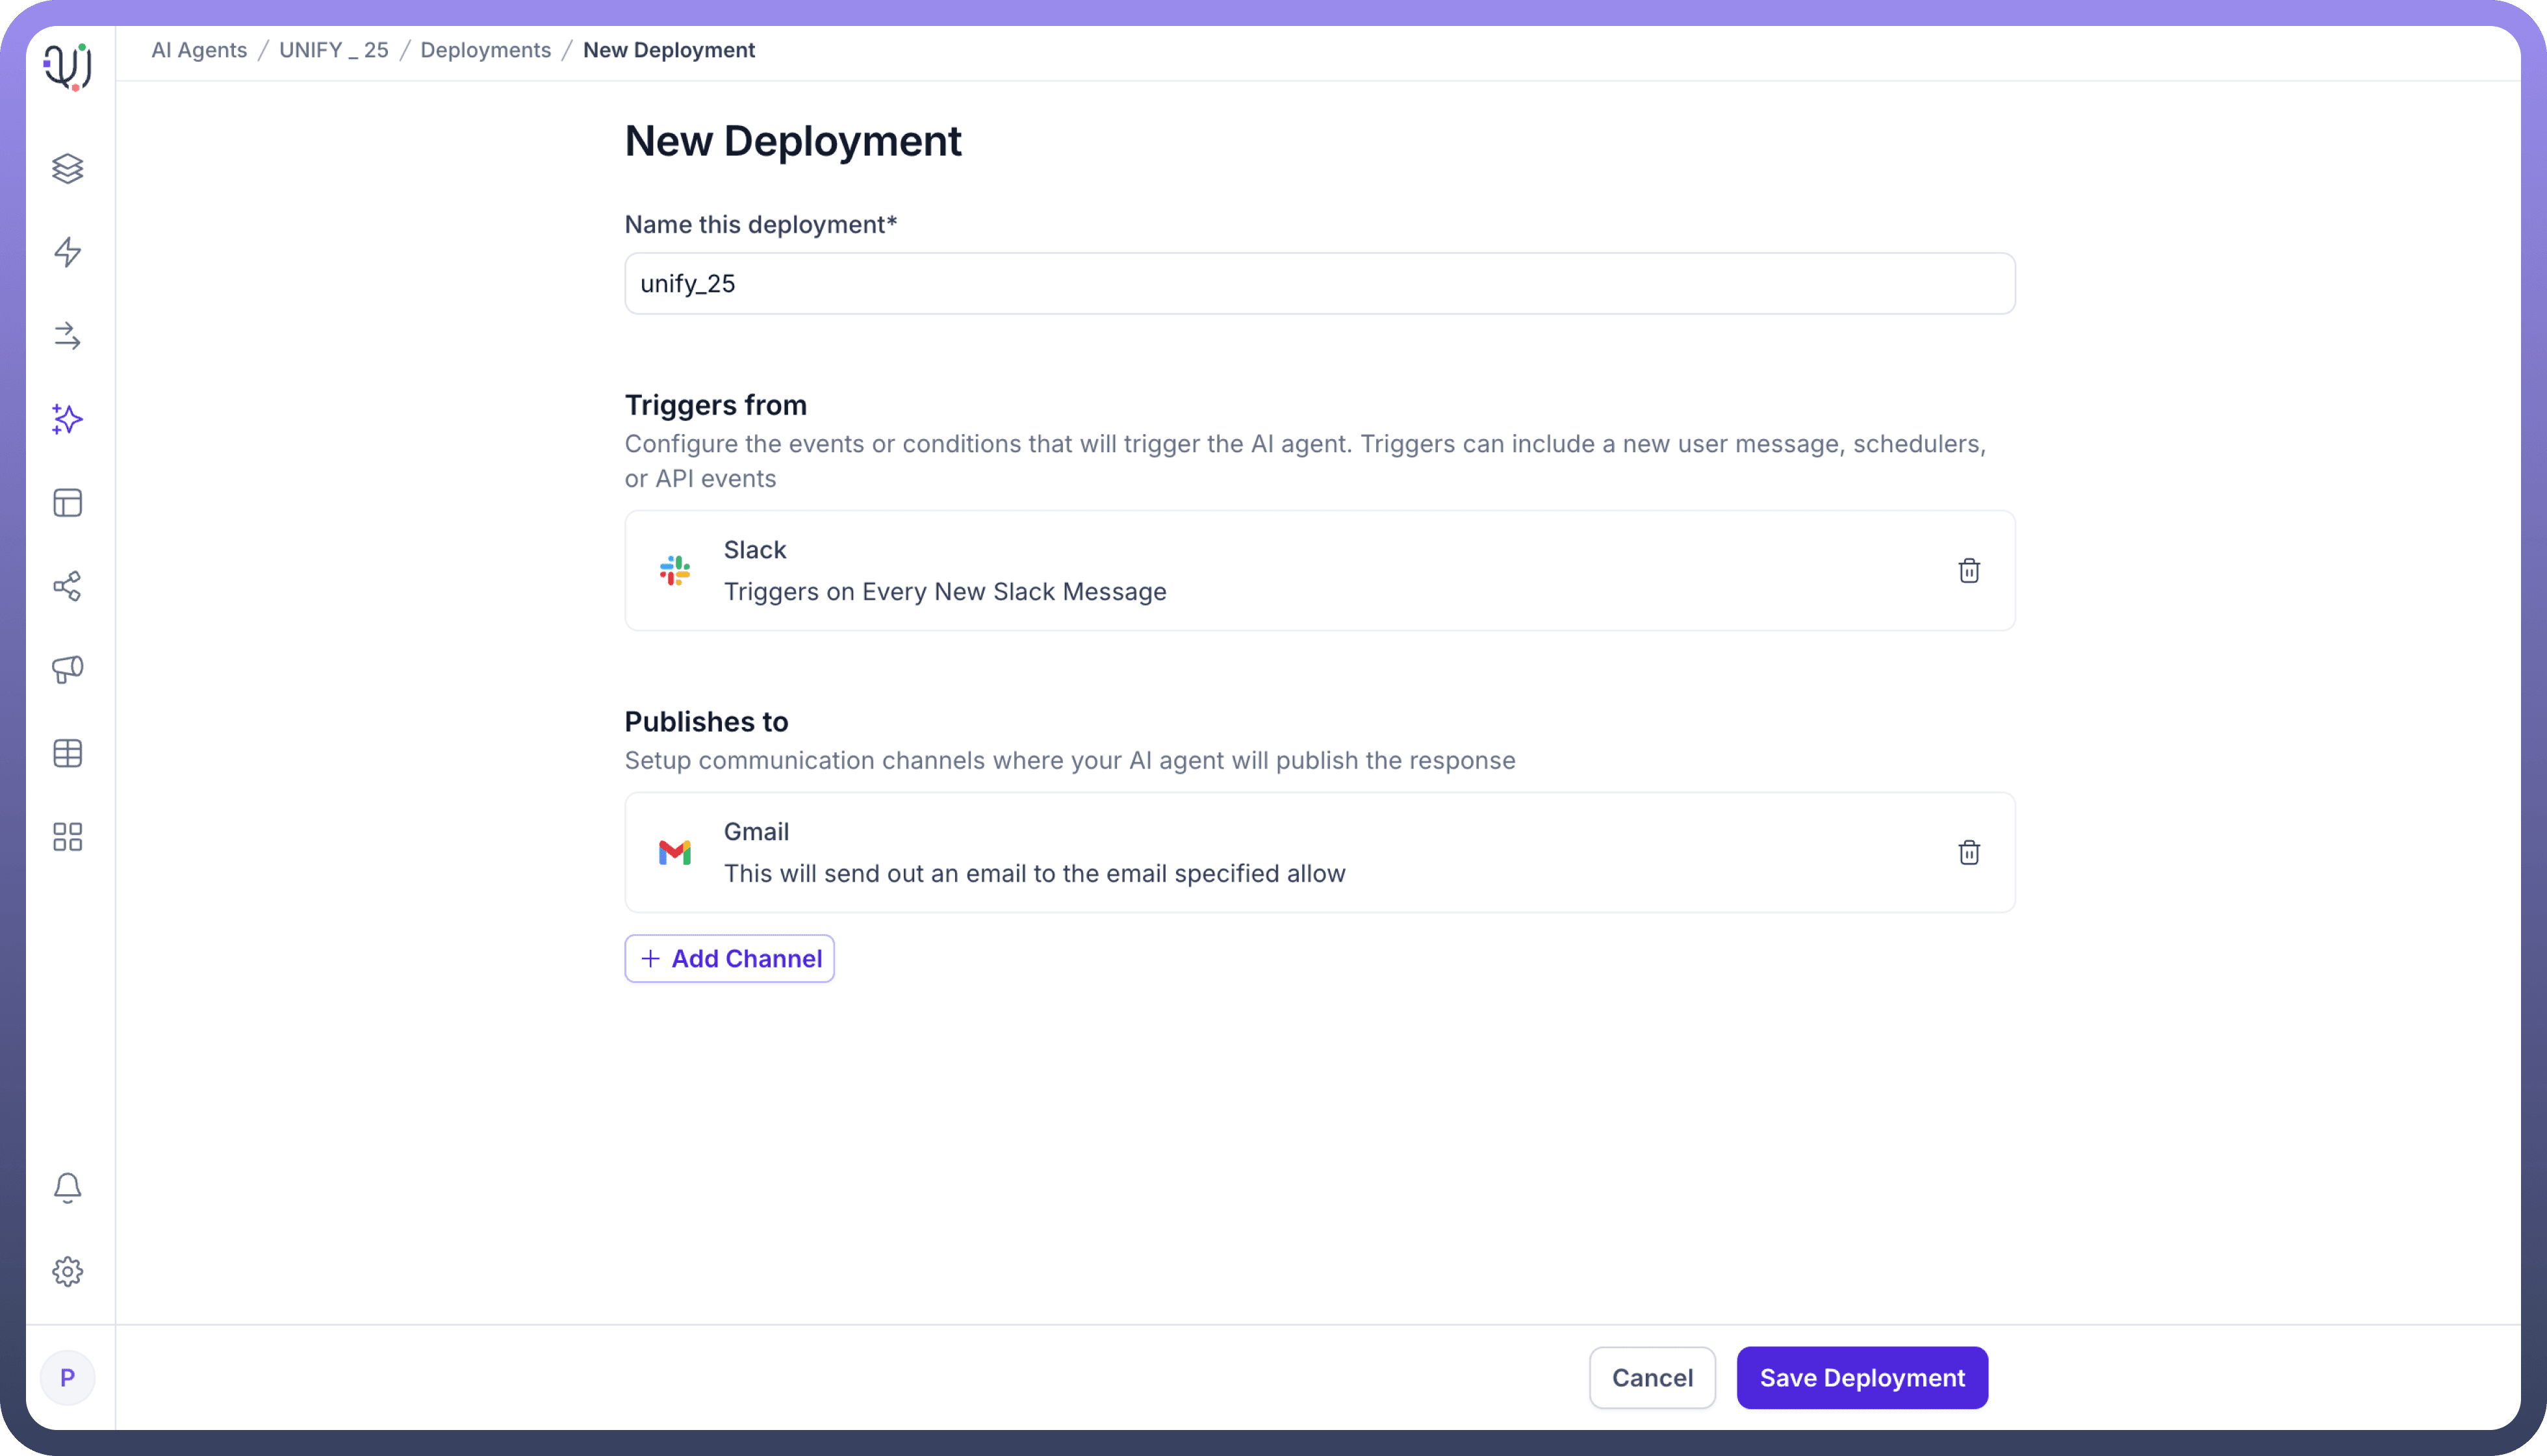Image resolution: width=2547 pixels, height=1456 pixels.
Task: Open the share nodes sidebar icon
Action: click(x=67, y=586)
